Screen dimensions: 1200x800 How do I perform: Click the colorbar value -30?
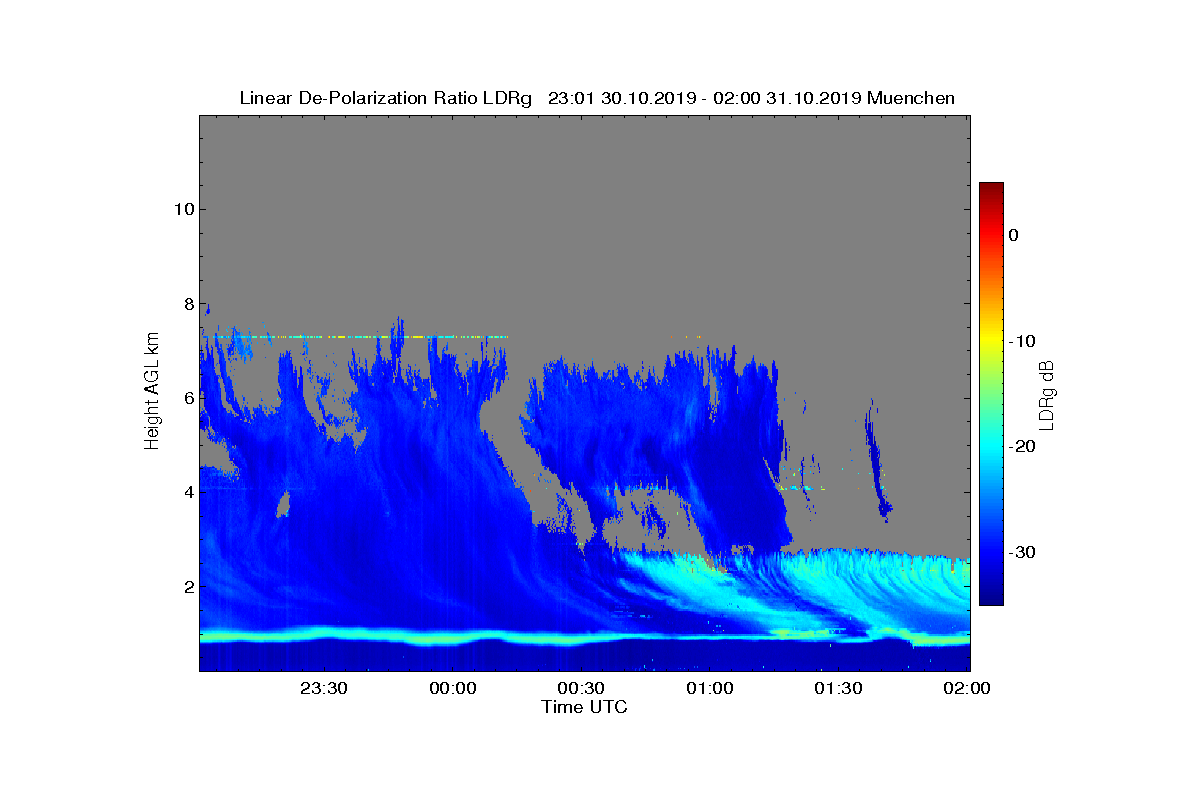(1021, 553)
